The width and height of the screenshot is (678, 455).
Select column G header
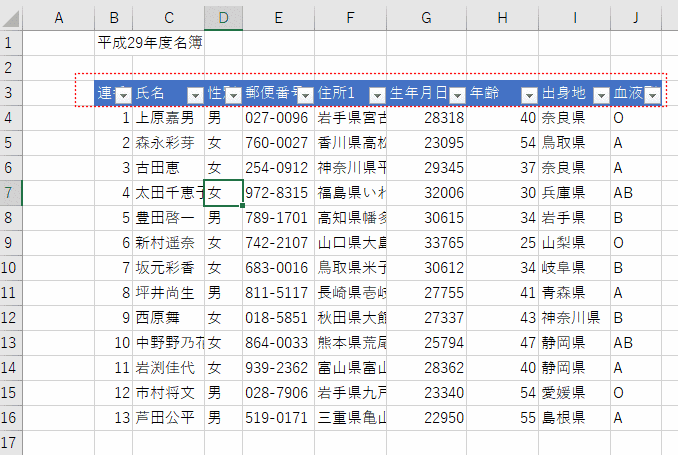[x=426, y=18]
